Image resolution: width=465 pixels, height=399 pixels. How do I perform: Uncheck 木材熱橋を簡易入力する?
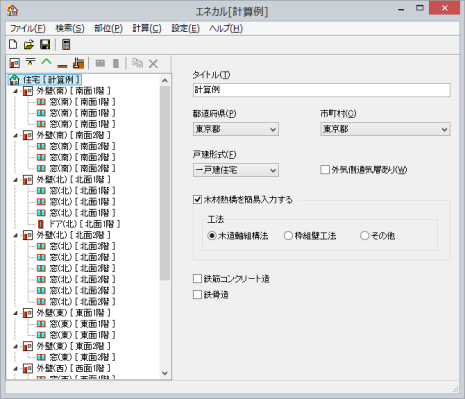tap(197, 200)
